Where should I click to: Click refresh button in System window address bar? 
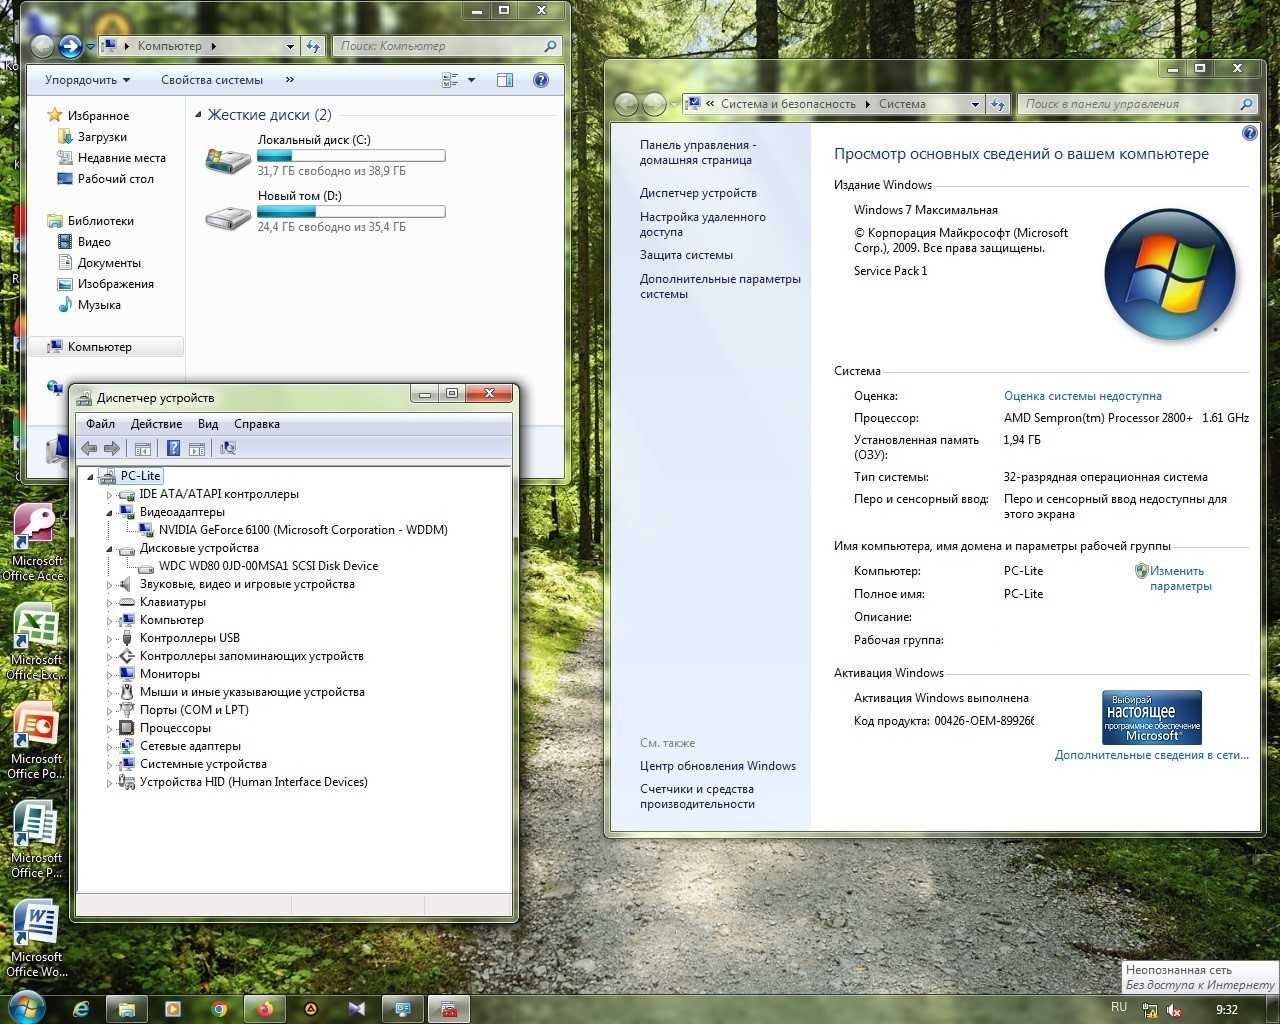point(998,104)
